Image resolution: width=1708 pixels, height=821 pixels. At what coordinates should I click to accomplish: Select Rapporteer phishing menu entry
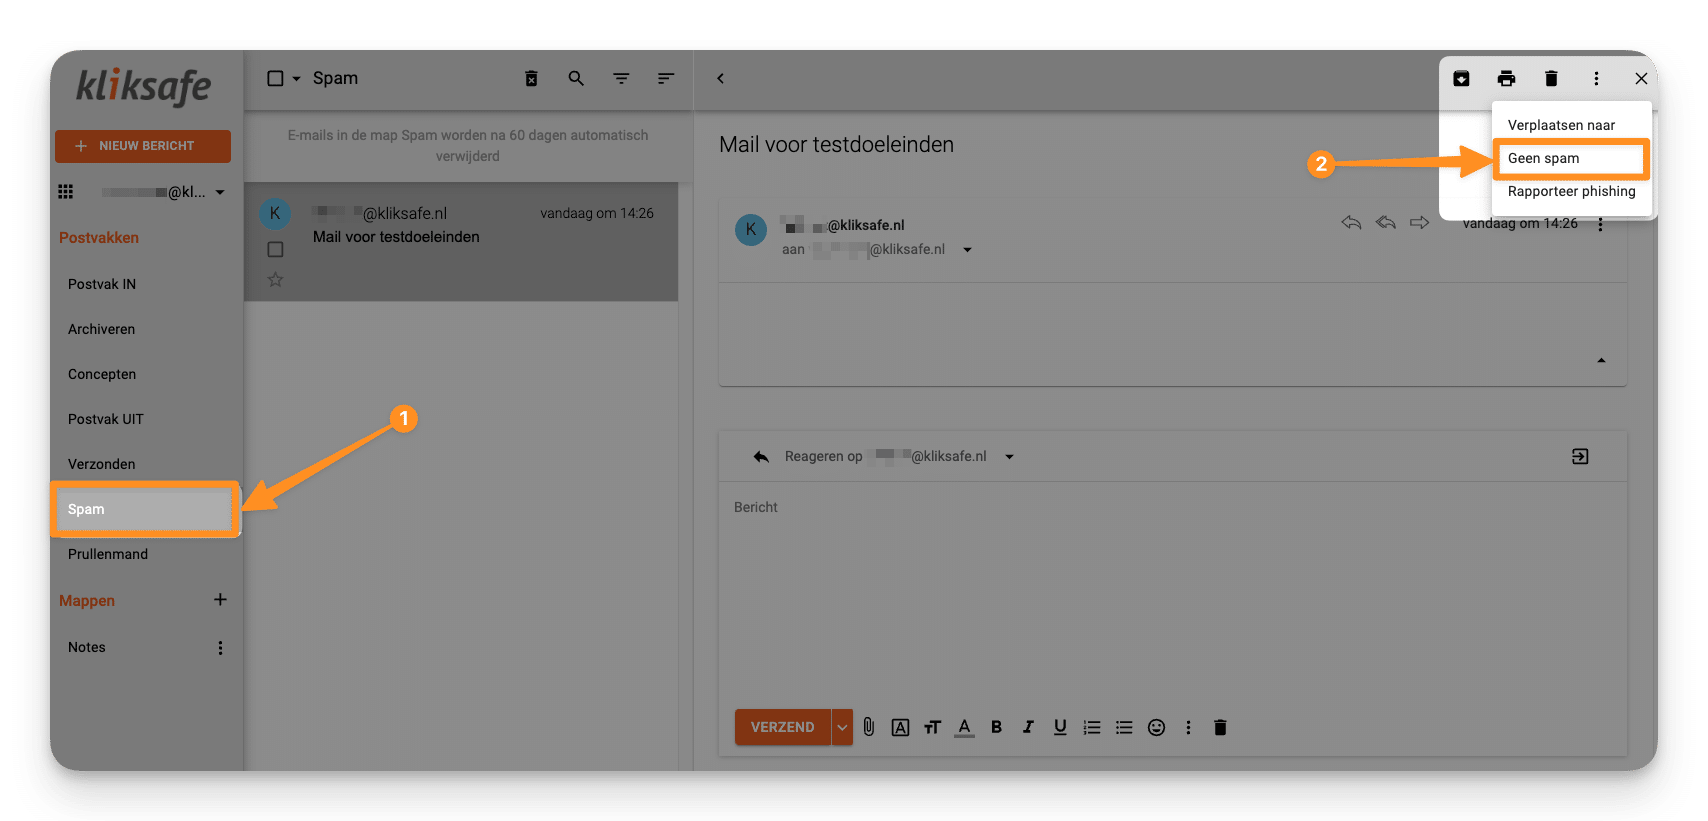[1571, 191]
